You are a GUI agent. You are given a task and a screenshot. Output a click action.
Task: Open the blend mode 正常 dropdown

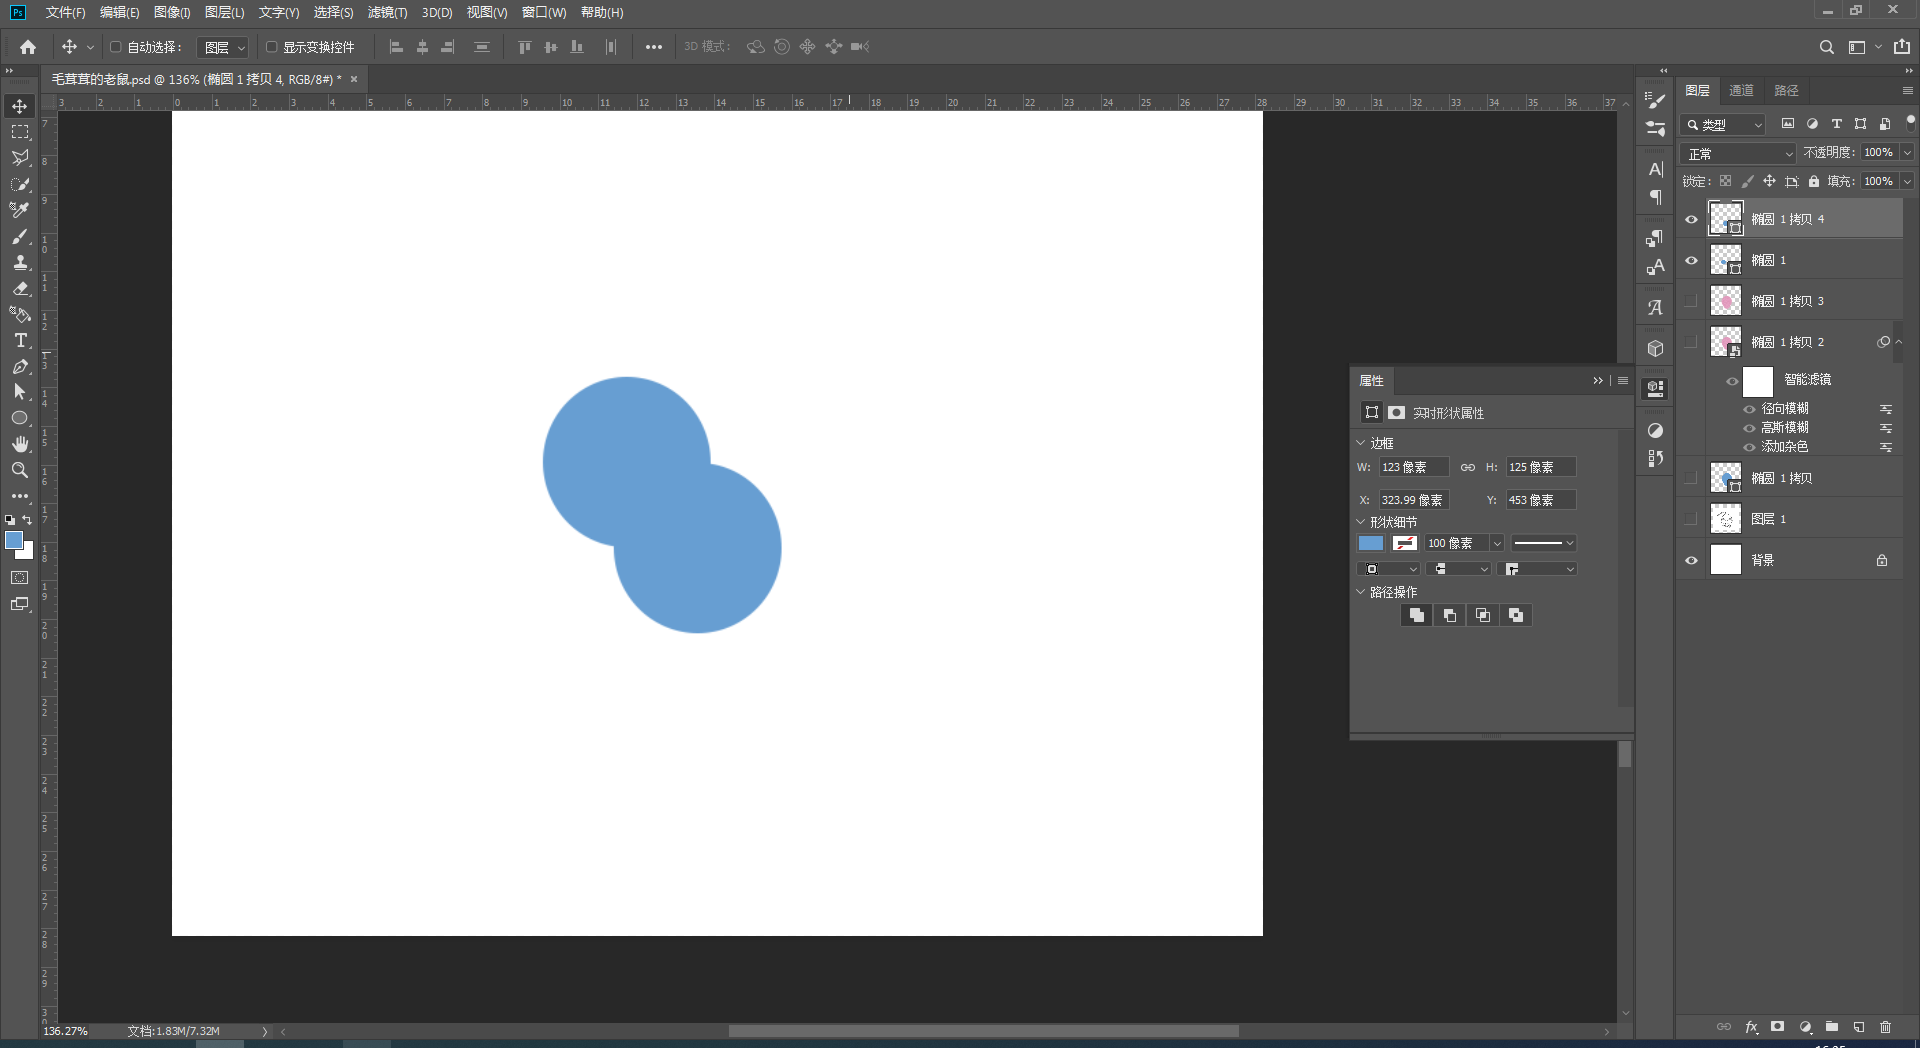click(x=1740, y=153)
